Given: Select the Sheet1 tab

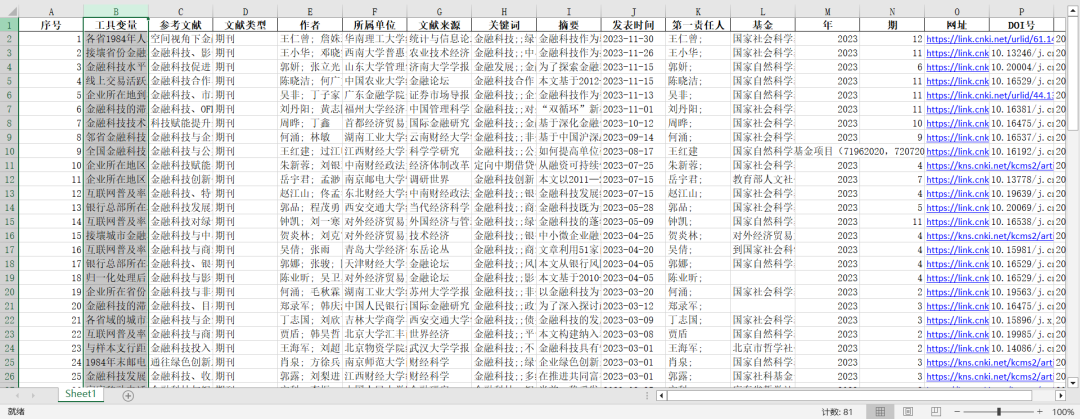Looking at the screenshot, I should [81, 395].
